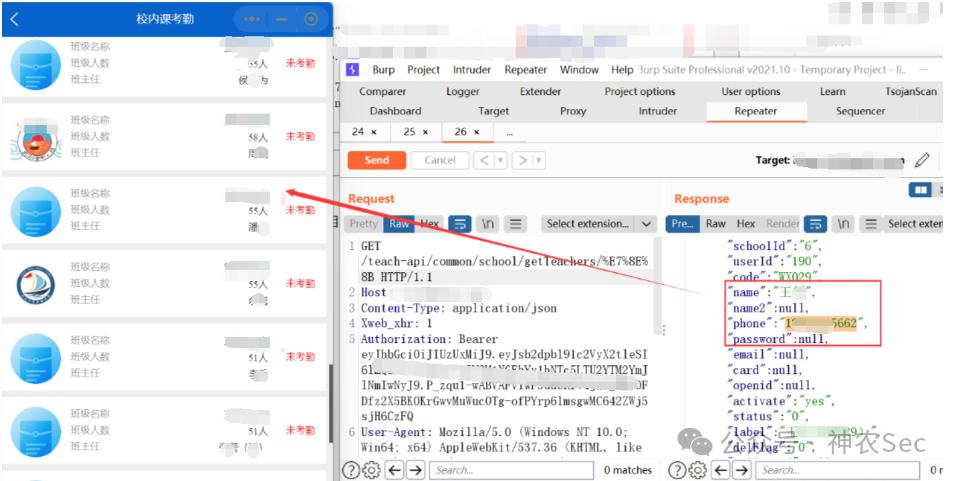
Task: Click the Search field below Request panel
Action: click(512, 470)
